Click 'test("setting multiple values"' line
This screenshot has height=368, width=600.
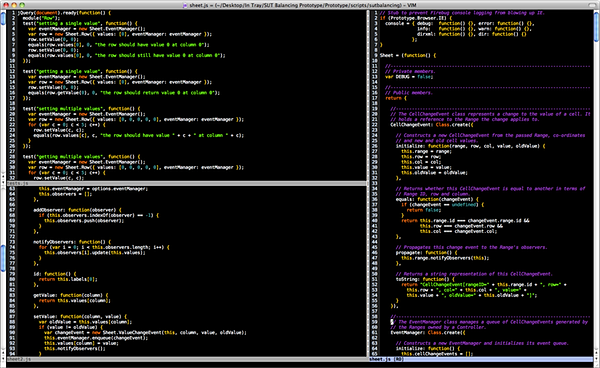point(81,109)
